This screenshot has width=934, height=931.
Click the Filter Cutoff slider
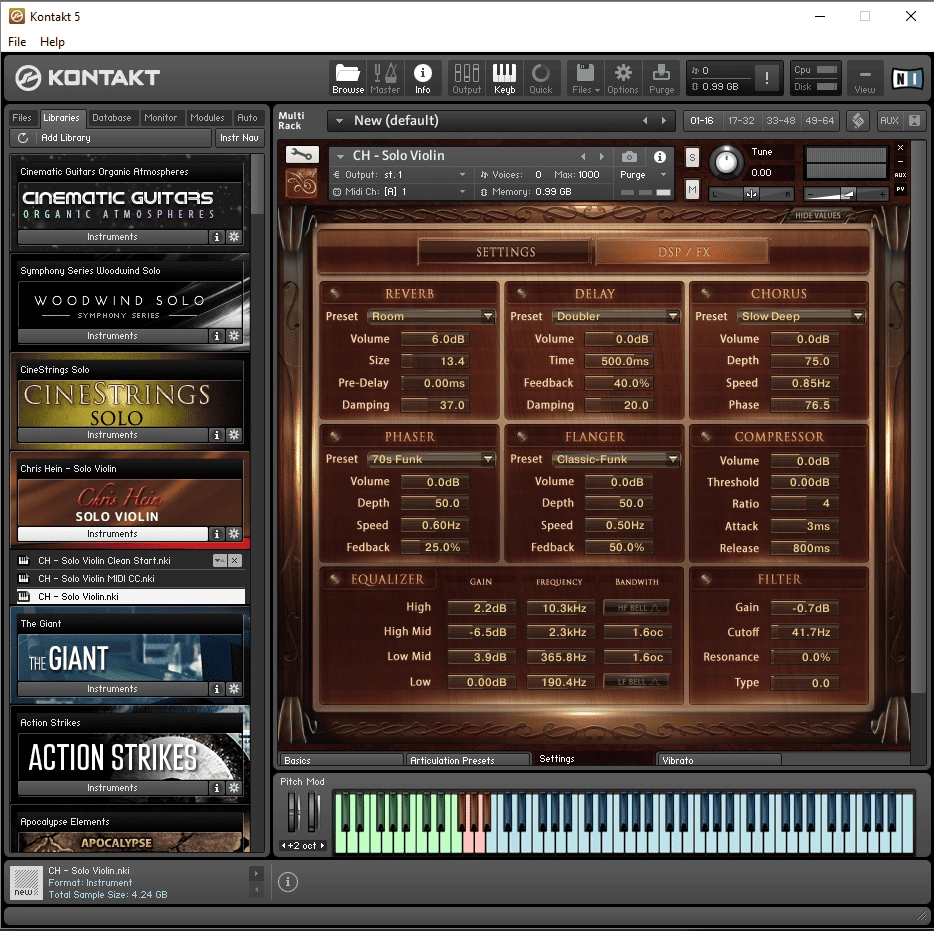[805, 632]
